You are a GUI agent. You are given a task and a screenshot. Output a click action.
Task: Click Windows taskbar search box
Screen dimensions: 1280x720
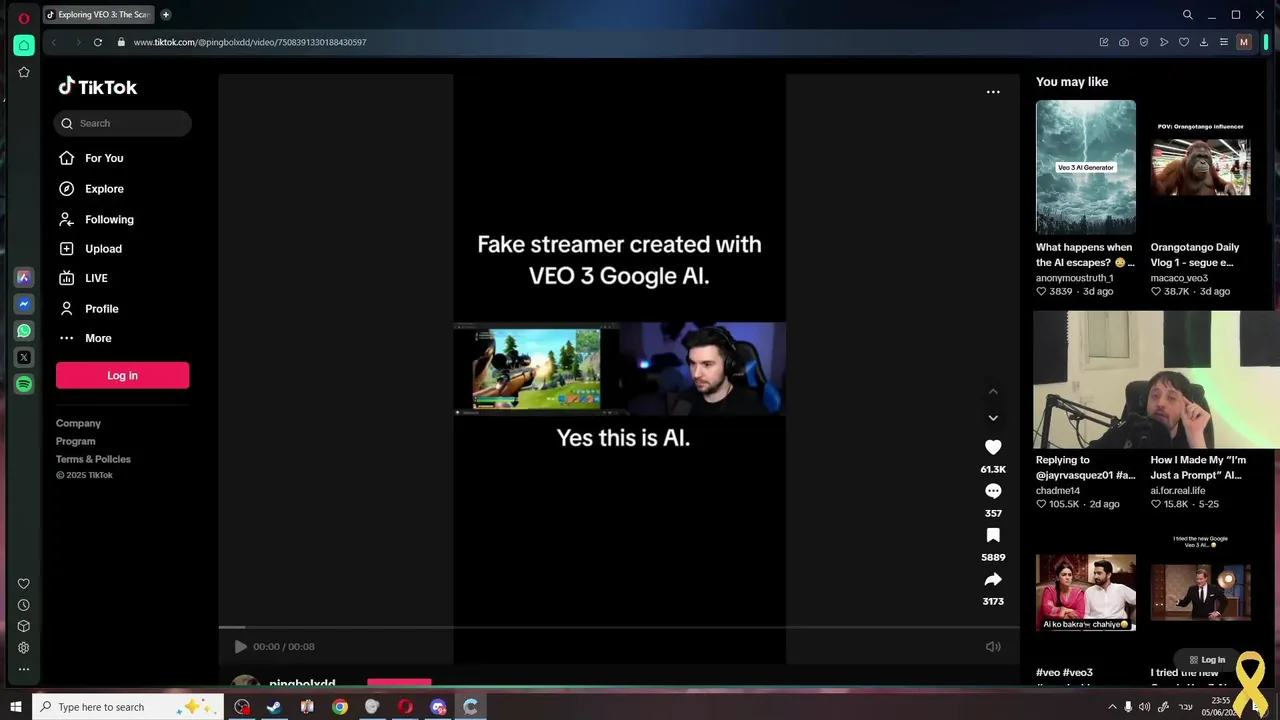click(x=128, y=707)
